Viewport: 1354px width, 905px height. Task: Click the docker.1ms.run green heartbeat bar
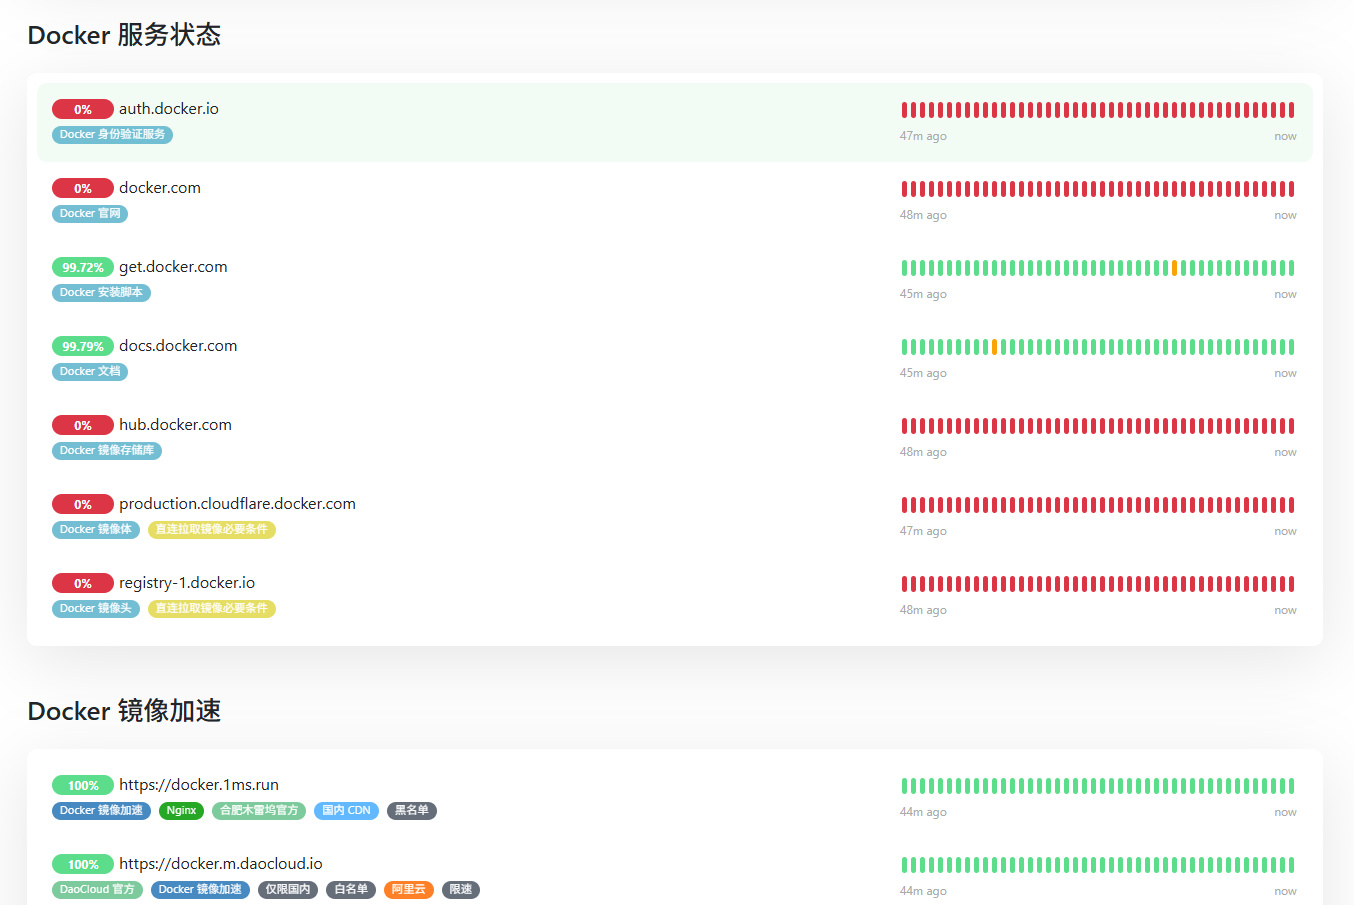pos(1098,786)
